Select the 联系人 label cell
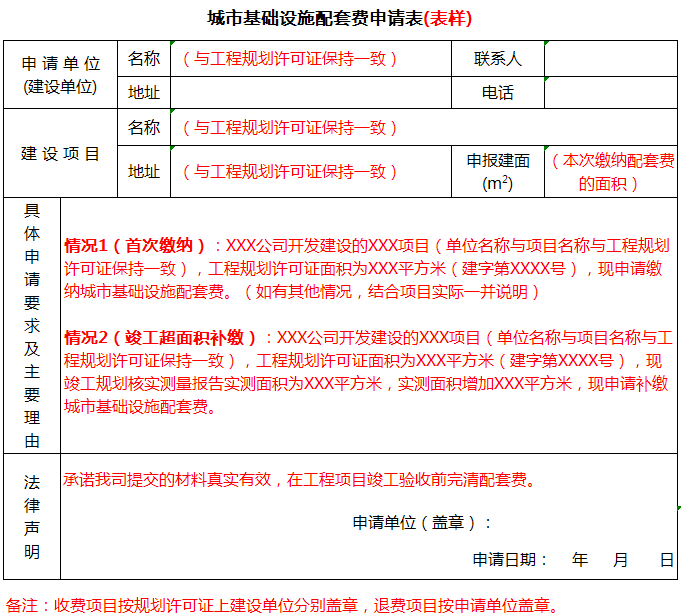This screenshot has width=681, height=615. click(x=498, y=59)
